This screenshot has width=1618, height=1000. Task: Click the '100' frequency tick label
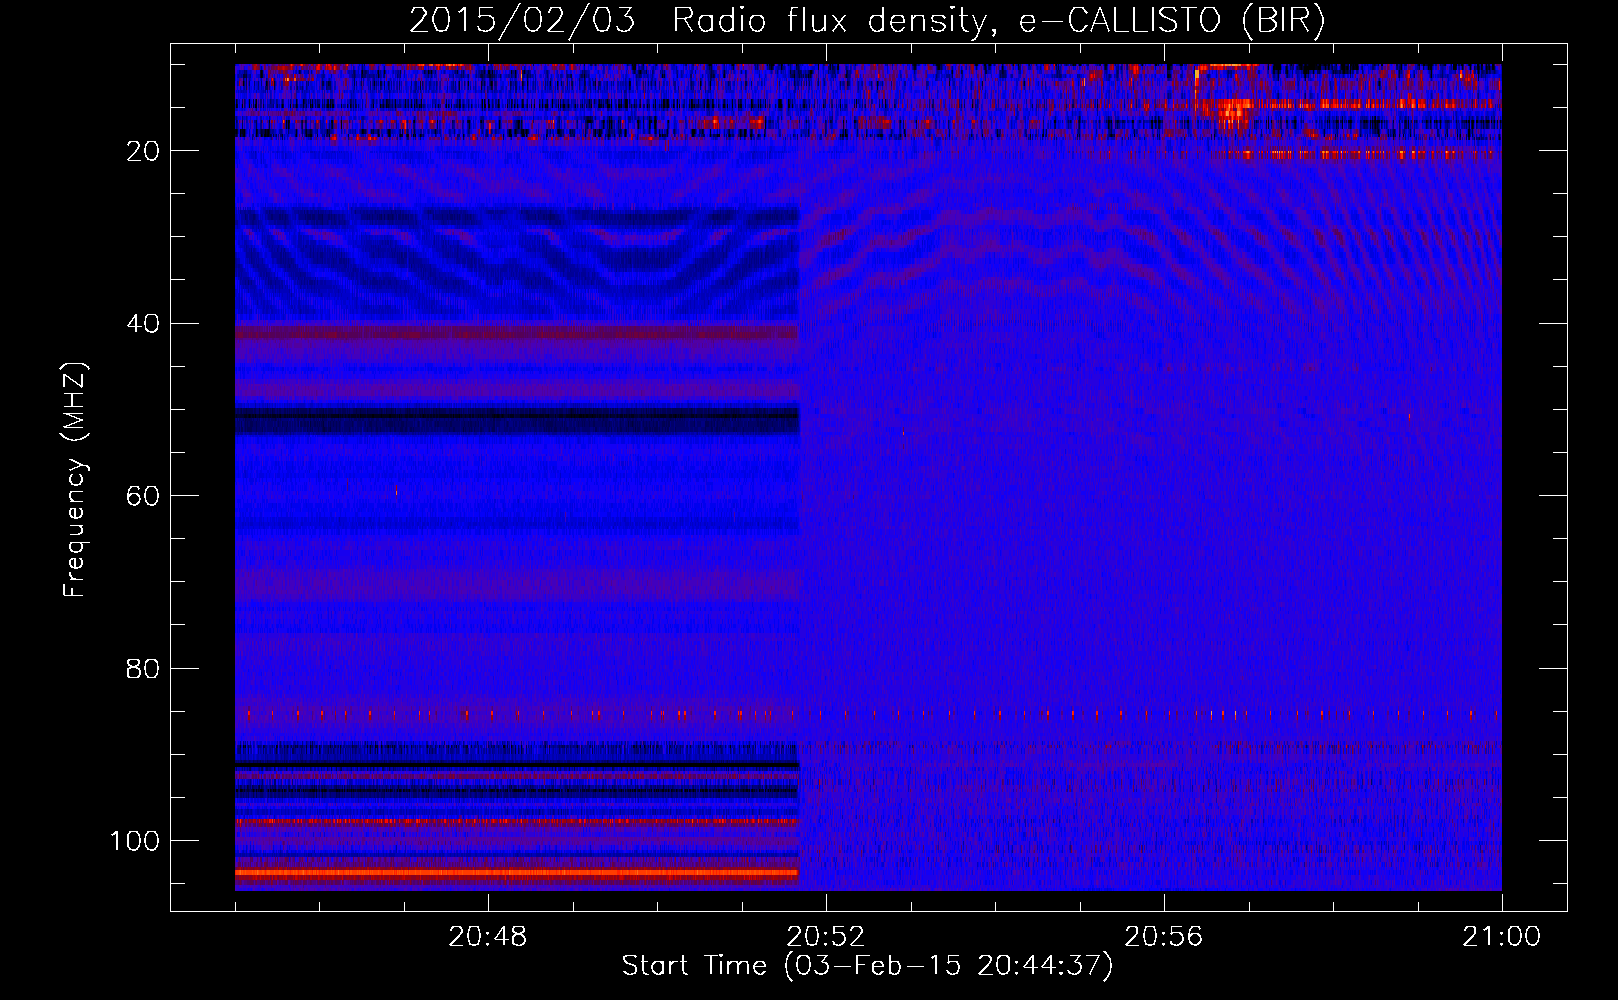point(135,841)
